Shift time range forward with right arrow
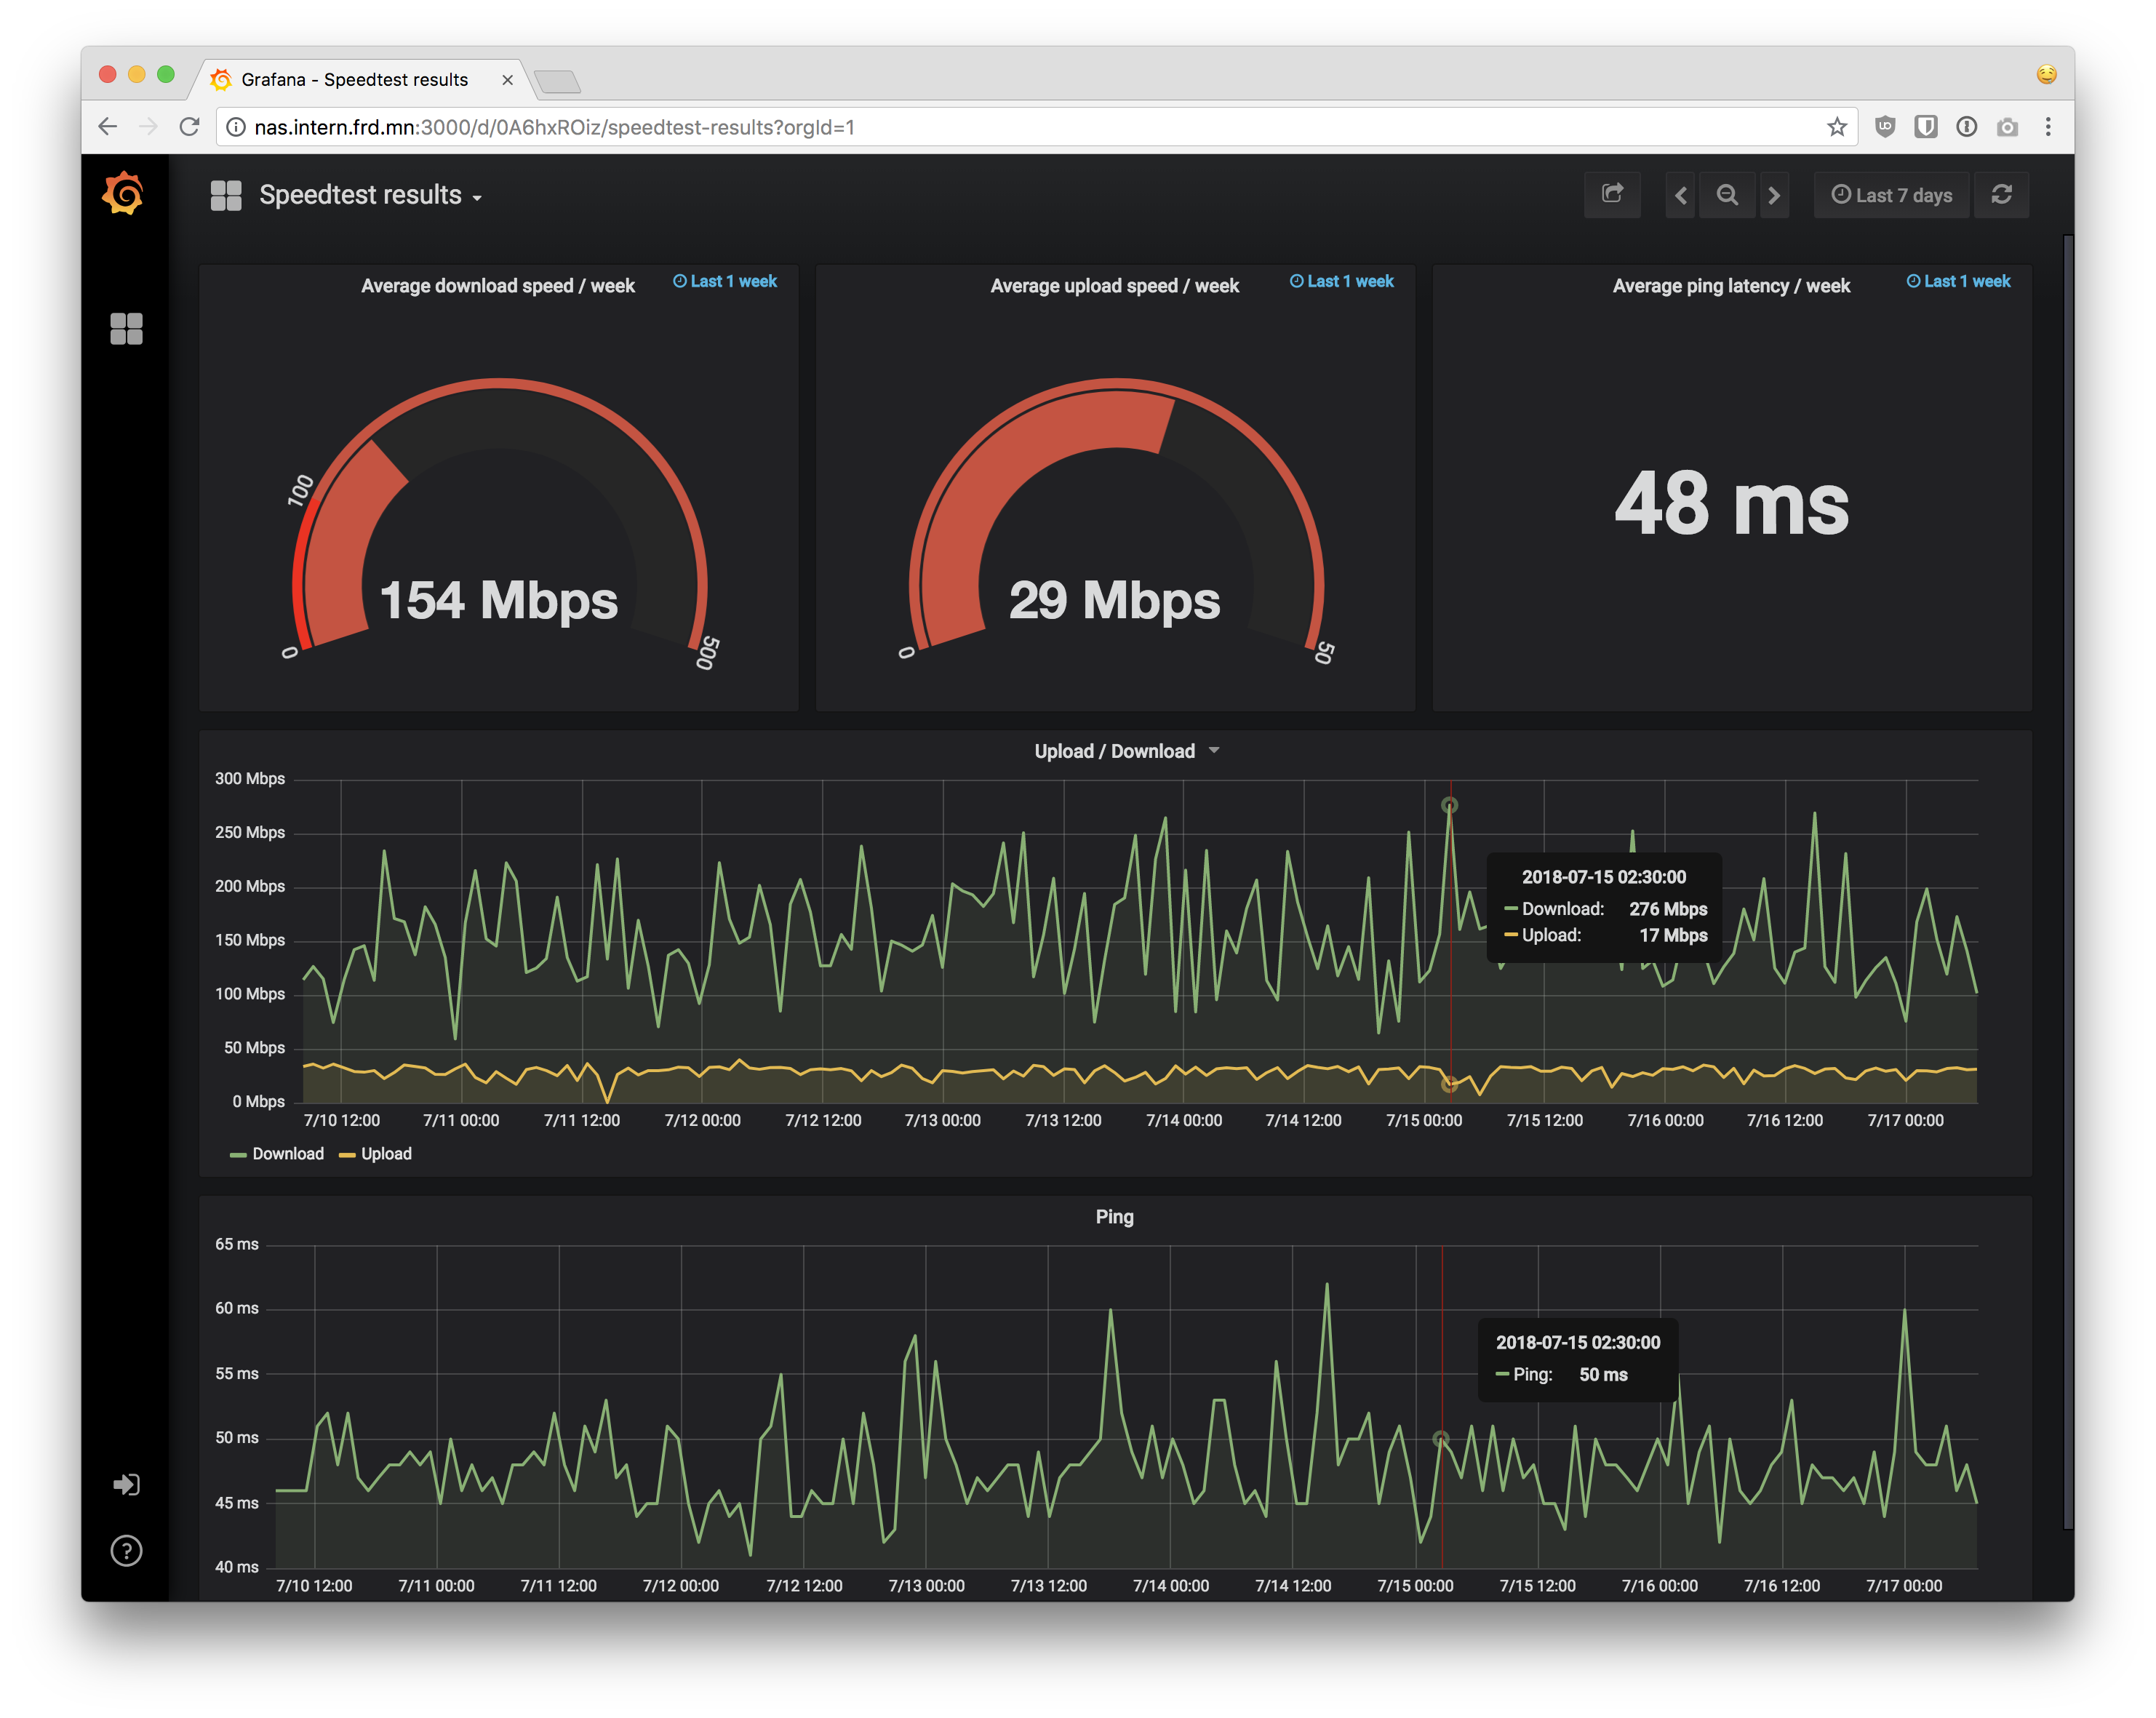 click(1774, 195)
